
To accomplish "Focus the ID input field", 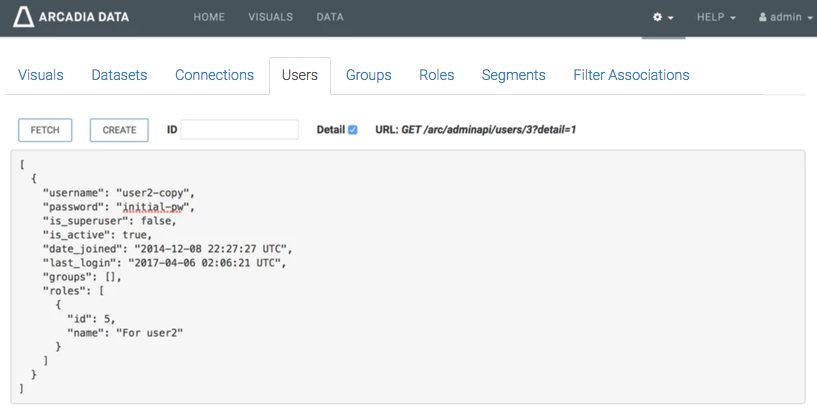I will (240, 130).
